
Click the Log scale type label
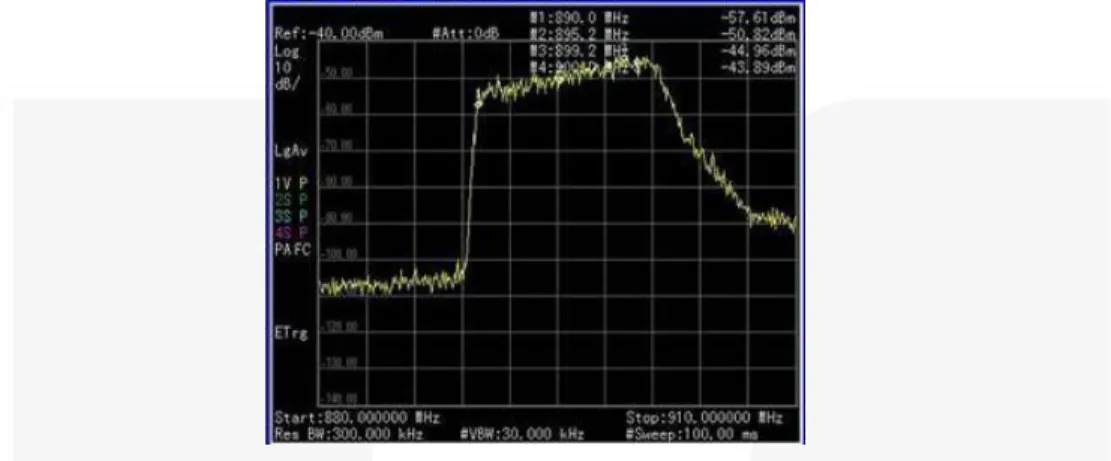(x=286, y=51)
